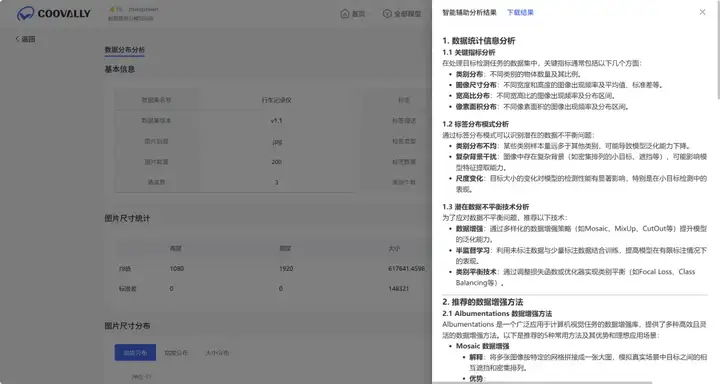This screenshot has width=720, height=384.
Task: Click the 类别分布不均 bullet text
Action: click(476, 146)
